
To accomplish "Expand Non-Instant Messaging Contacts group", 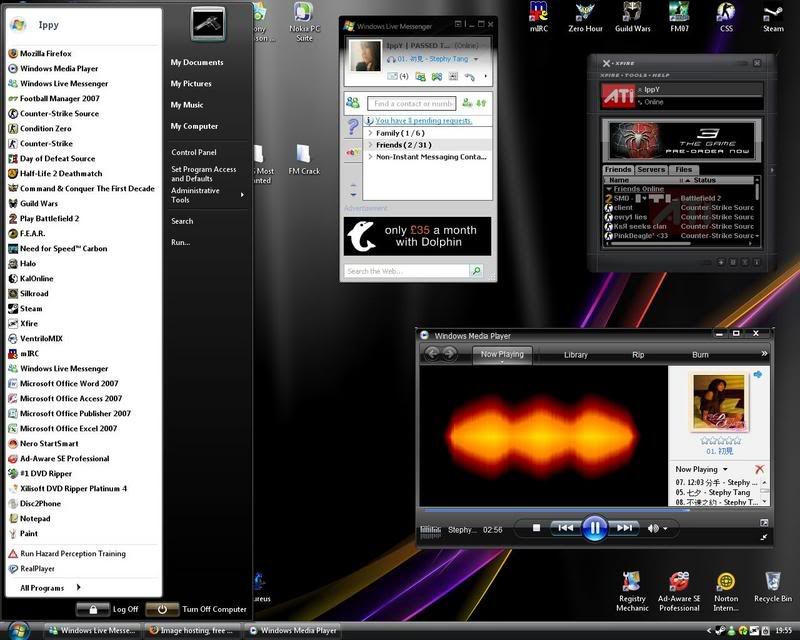I will pyautogui.click(x=370, y=157).
